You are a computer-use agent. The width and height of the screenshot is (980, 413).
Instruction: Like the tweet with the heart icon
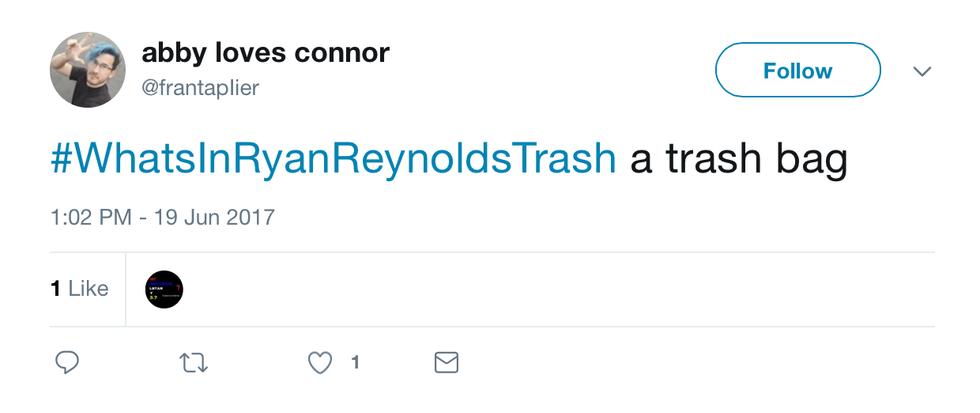[320, 362]
